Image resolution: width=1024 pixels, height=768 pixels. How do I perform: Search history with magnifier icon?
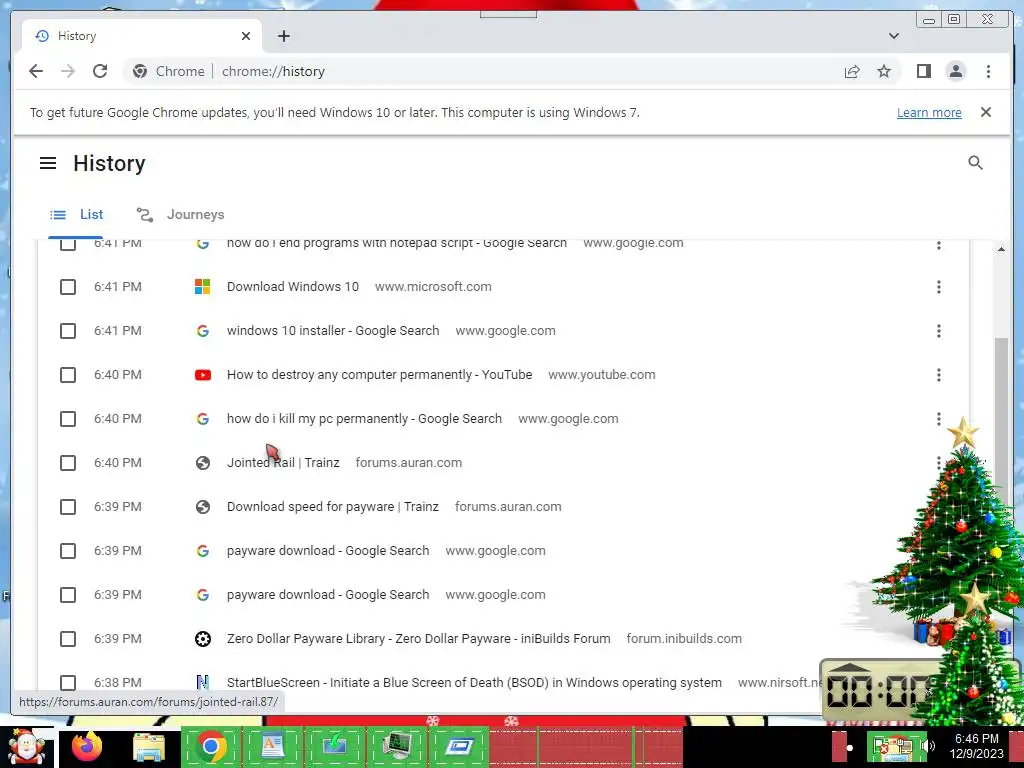click(x=975, y=163)
